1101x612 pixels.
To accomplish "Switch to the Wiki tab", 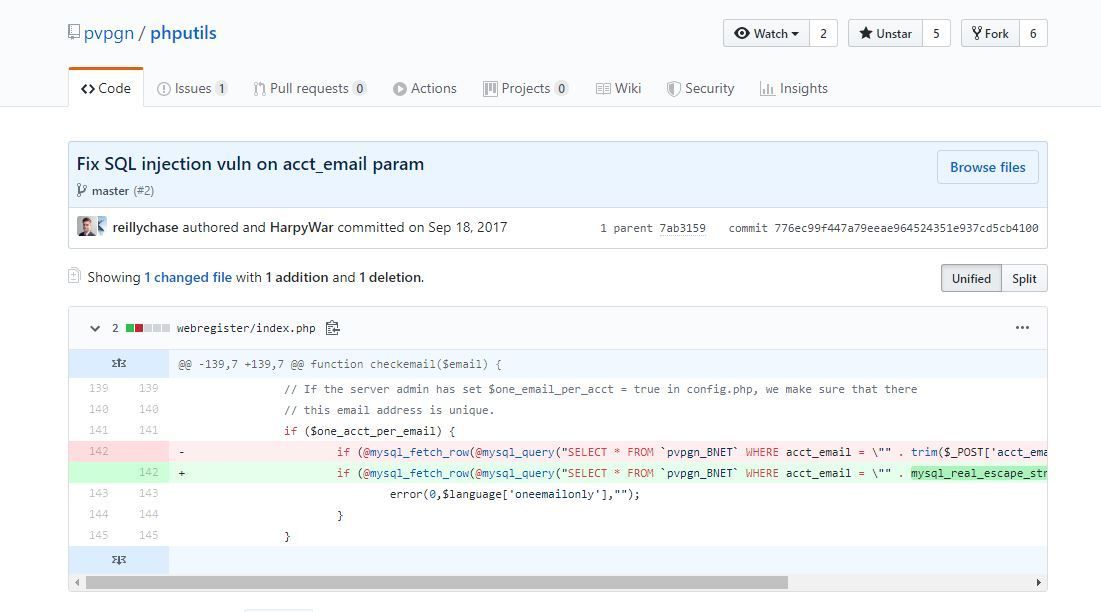I will pyautogui.click(x=618, y=88).
